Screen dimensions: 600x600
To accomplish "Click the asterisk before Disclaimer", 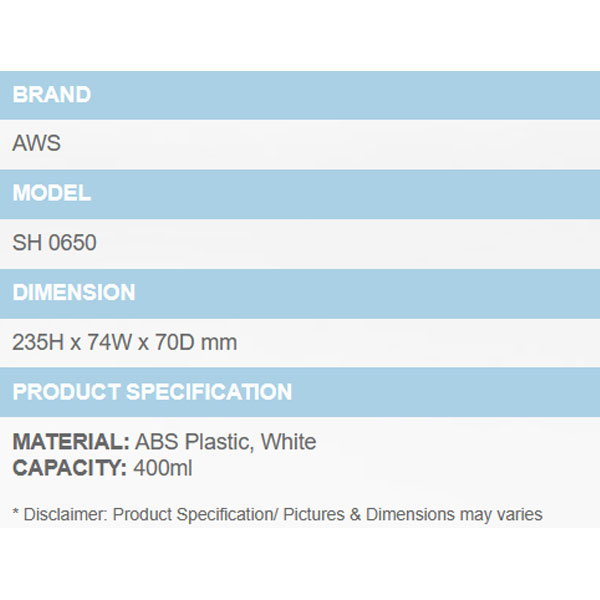I will (x=16, y=515).
